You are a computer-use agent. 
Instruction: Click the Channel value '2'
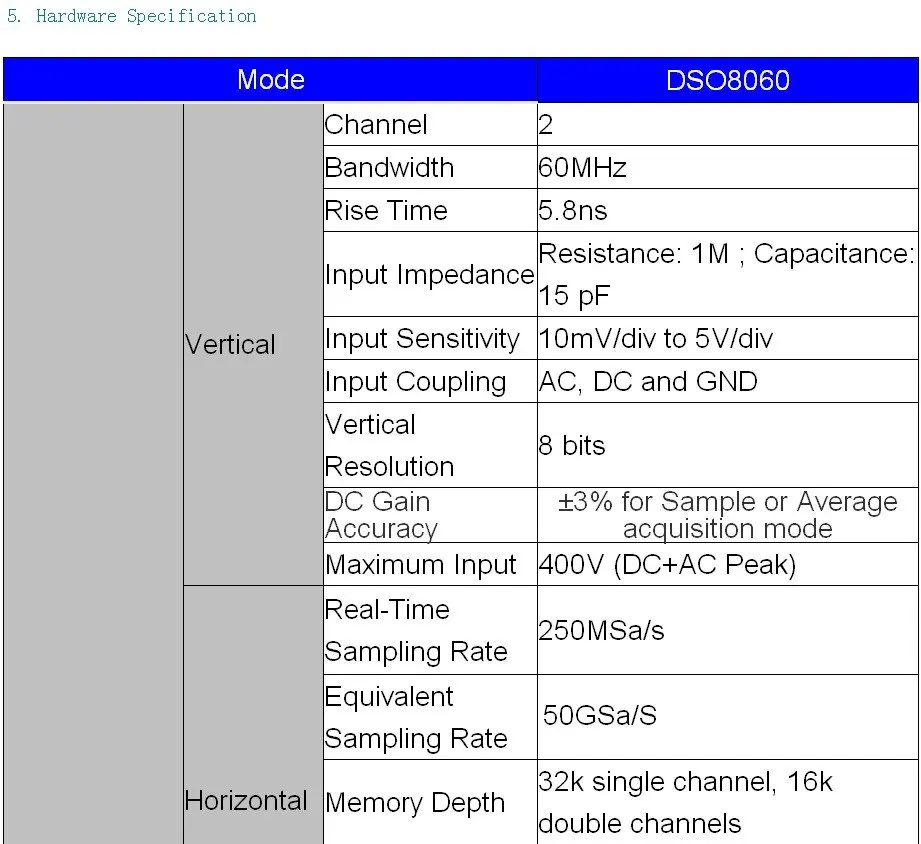546,125
